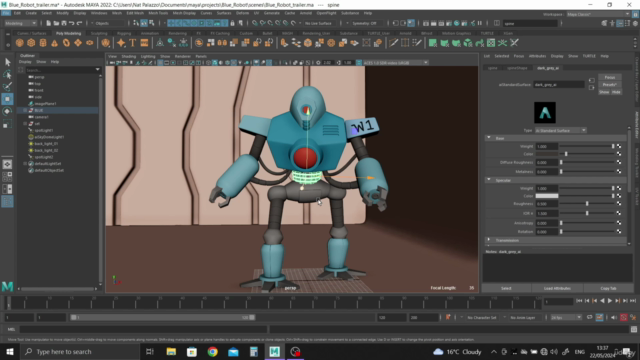Click the Undo arrow icon
The height and width of the screenshot is (360, 640).
tap(71, 23)
